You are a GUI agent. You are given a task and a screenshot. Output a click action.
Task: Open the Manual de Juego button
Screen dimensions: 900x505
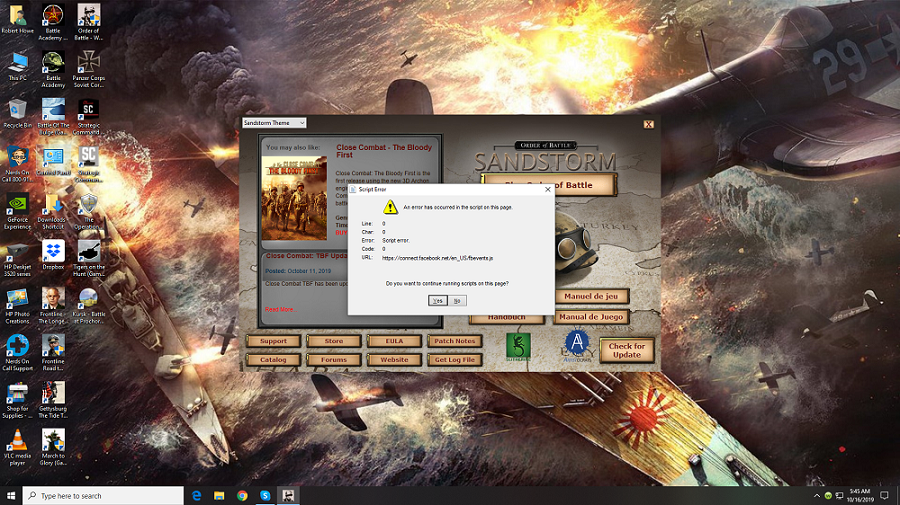click(x=591, y=317)
